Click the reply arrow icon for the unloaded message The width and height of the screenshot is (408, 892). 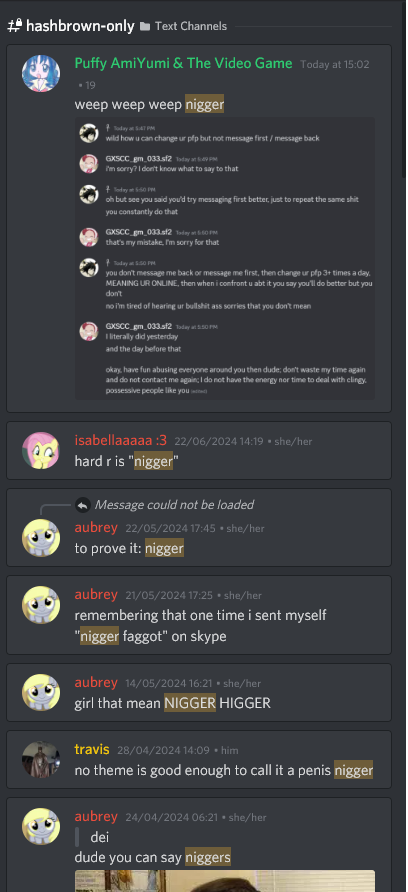(83, 505)
